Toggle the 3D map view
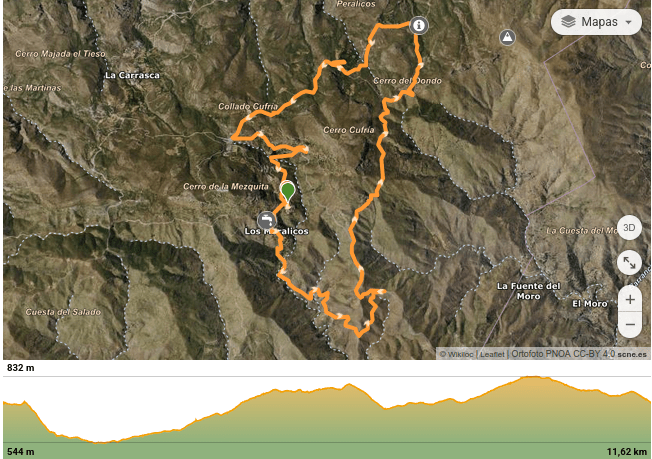 pos(629,228)
